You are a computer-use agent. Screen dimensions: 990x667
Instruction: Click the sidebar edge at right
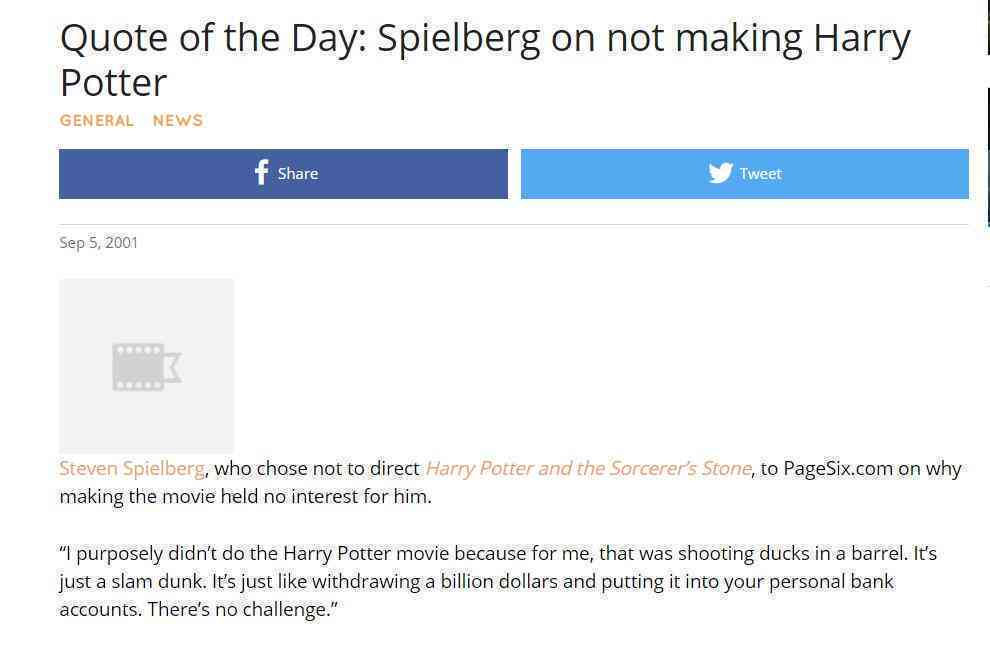pyautogui.click(x=987, y=158)
